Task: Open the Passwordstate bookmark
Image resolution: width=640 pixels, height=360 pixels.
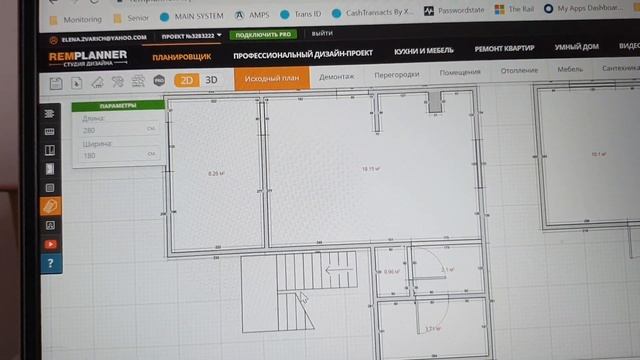Action: 454,10
